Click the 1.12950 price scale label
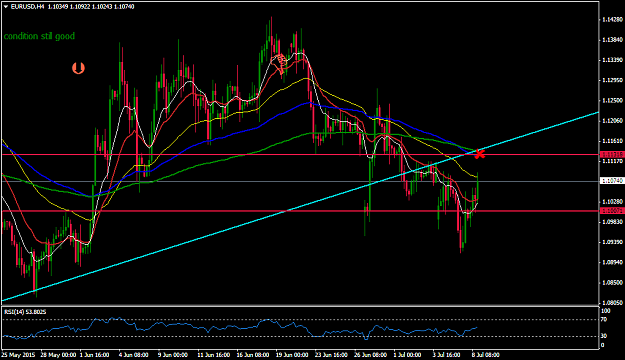 (x=613, y=80)
